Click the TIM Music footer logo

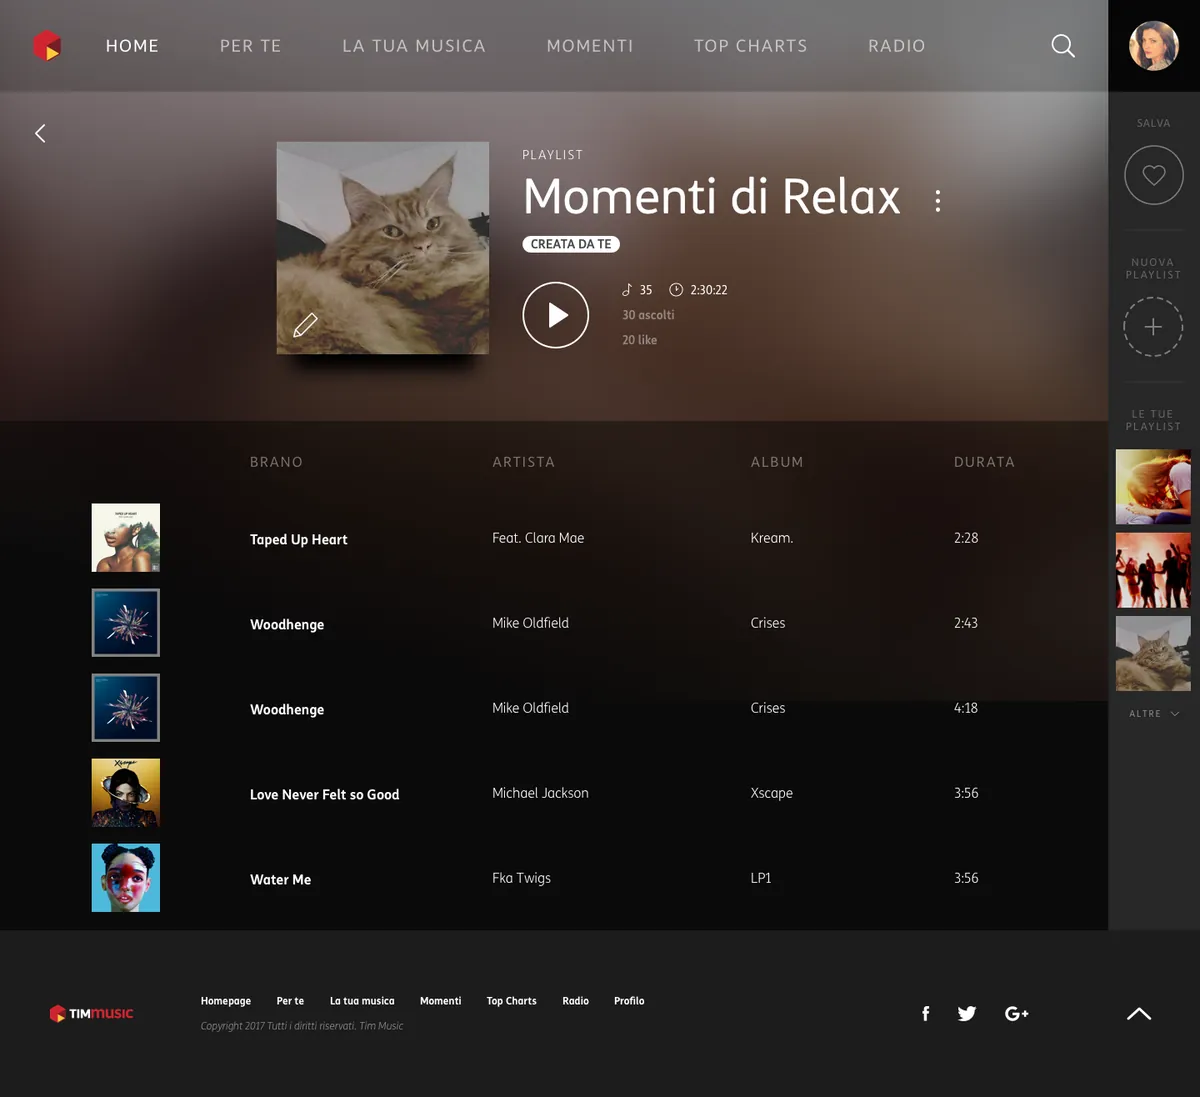coord(91,1014)
